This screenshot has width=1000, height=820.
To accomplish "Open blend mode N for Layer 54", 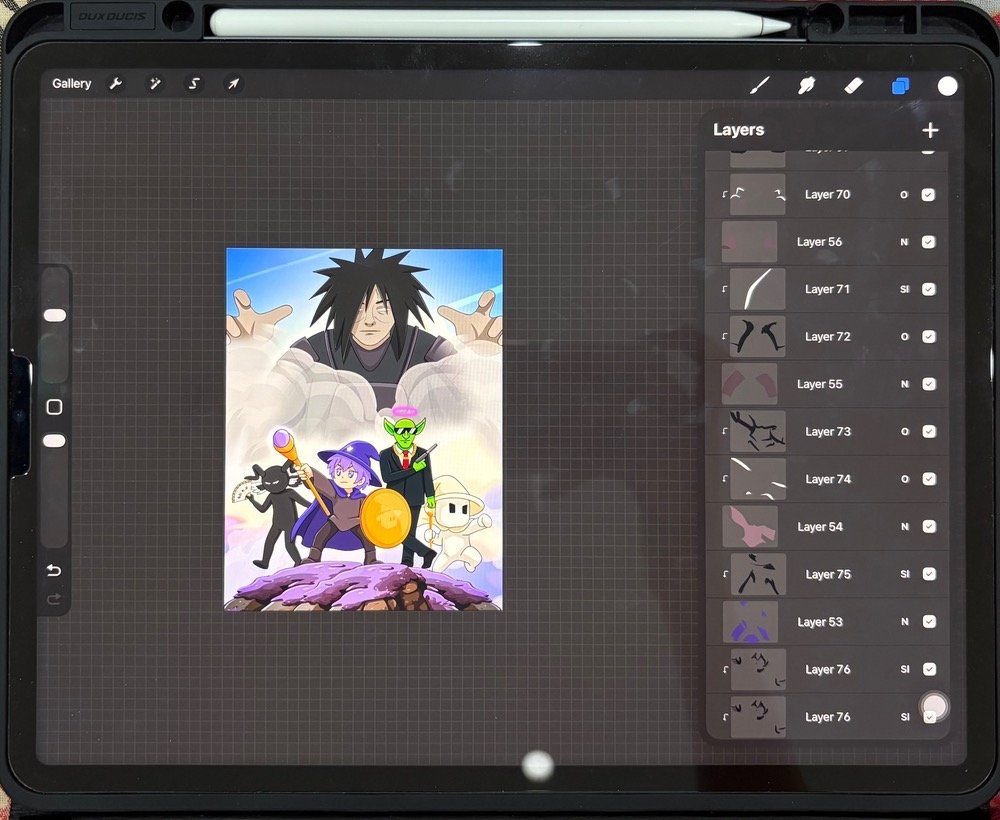I will tap(905, 526).
